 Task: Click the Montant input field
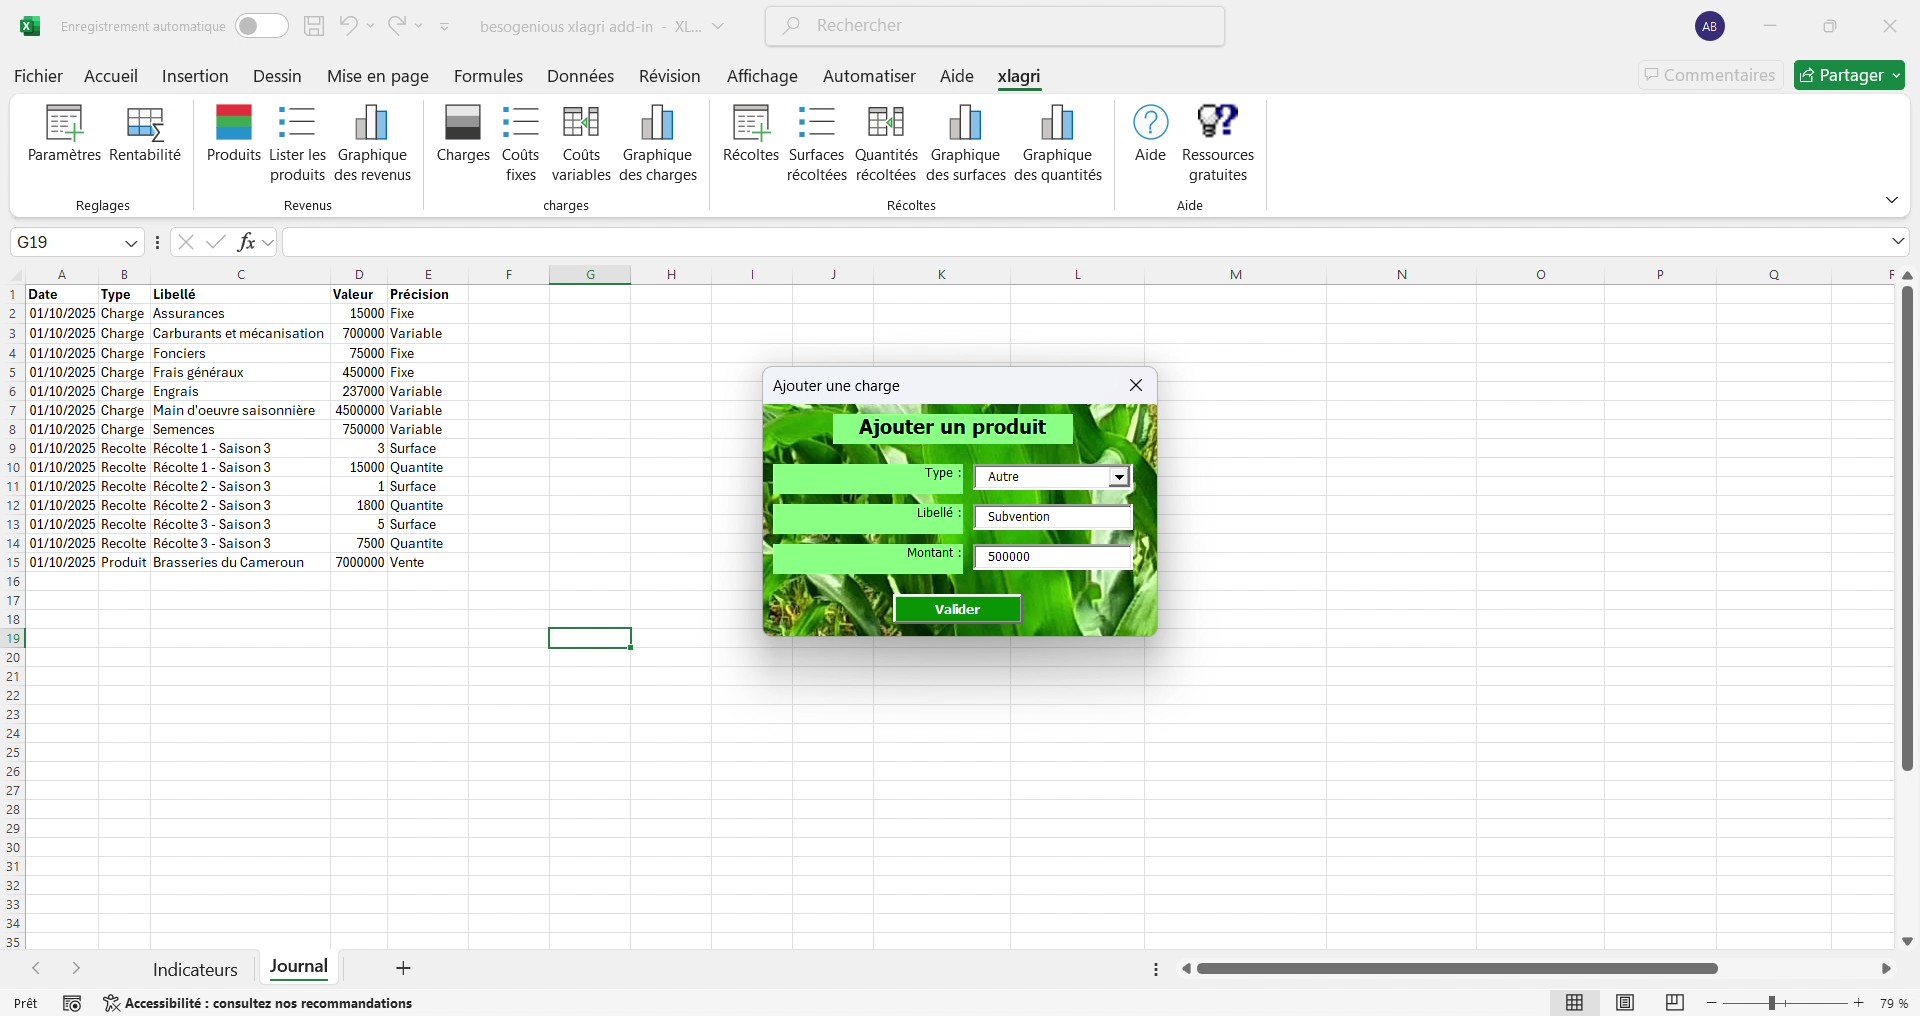pos(1053,557)
